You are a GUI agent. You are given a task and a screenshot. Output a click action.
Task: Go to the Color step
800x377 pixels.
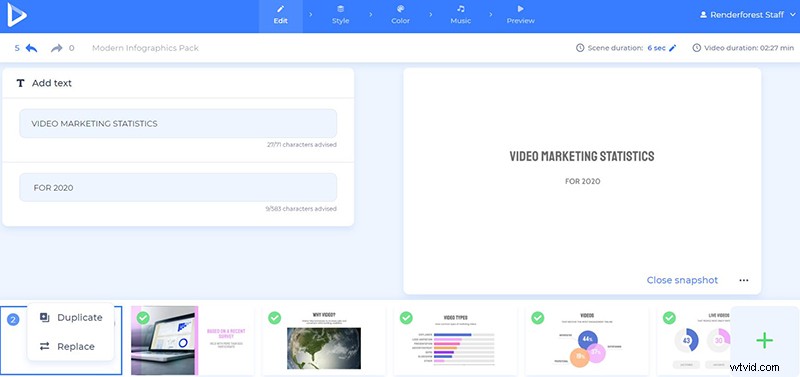pos(401,16)
